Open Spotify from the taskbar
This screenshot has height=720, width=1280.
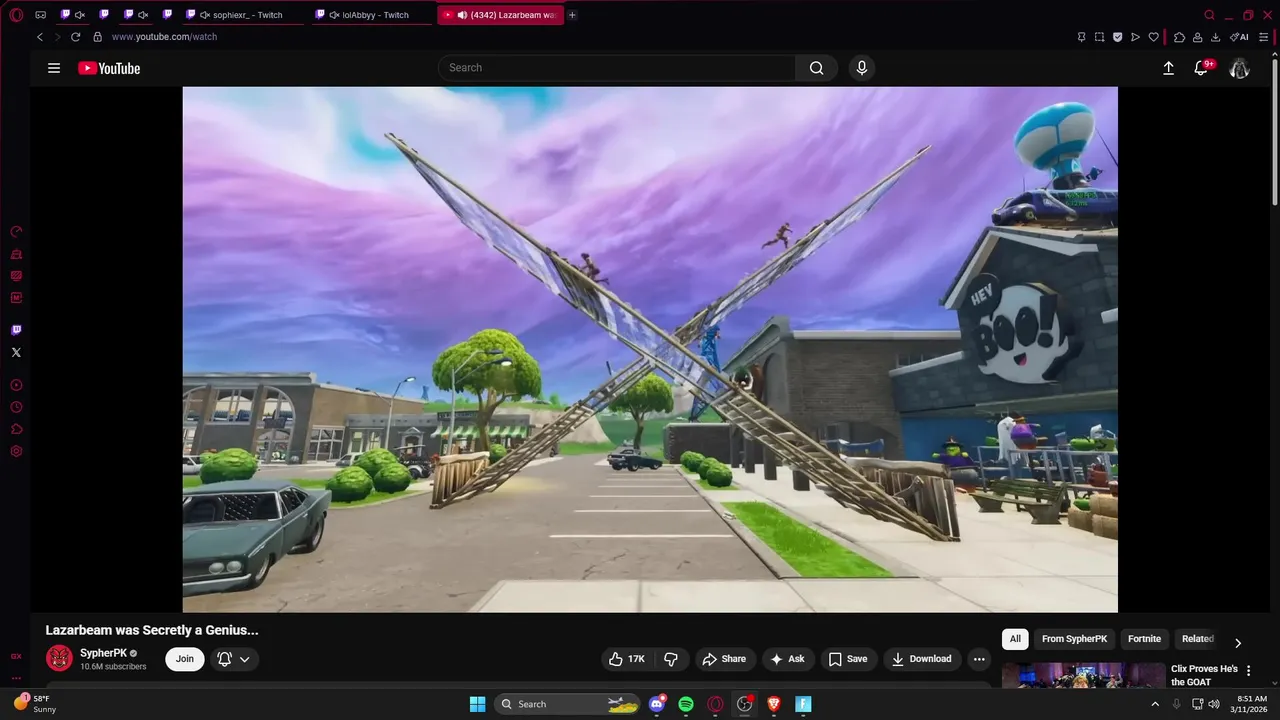click(x=686, y=704)
